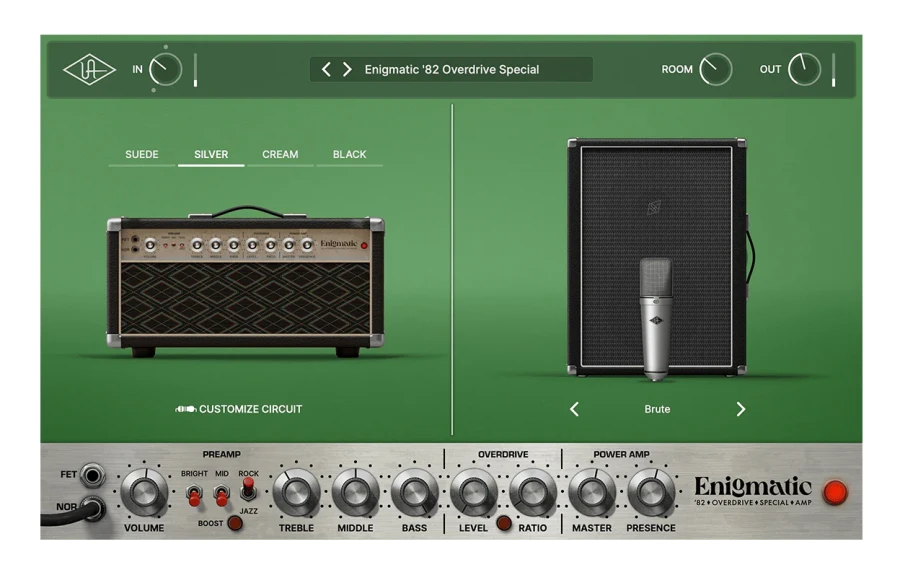Click the MASTER knob
The image size is (900, 570).
592,492
